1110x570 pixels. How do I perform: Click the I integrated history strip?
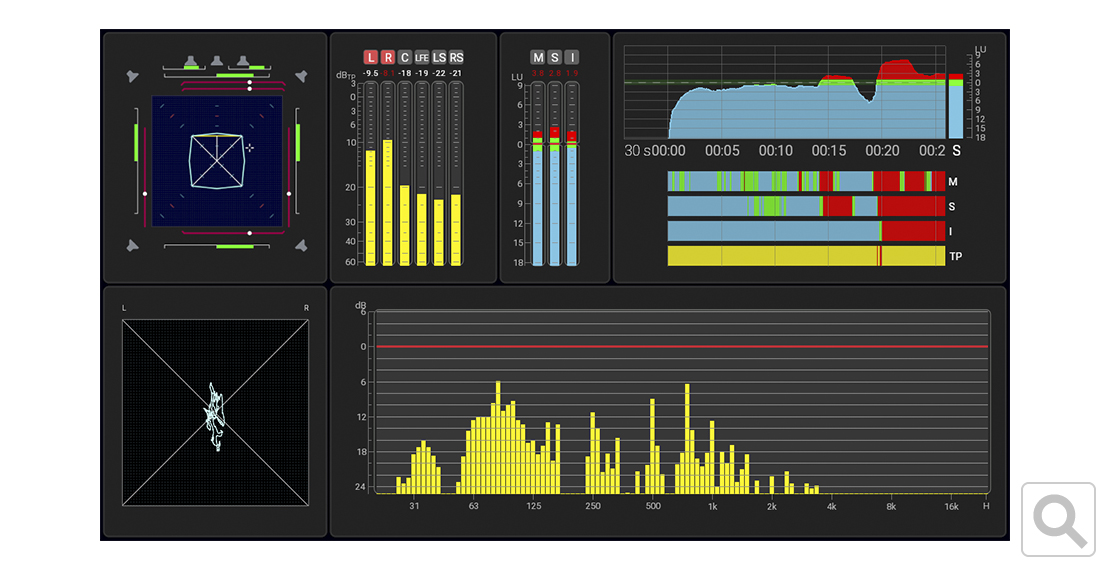806,231
